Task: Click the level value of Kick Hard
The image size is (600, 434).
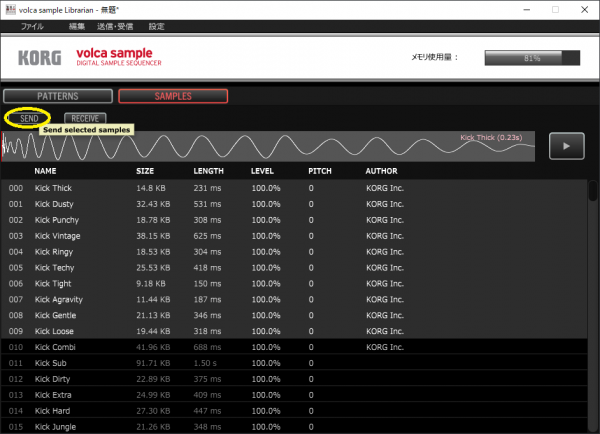Action: click(266, 411)
